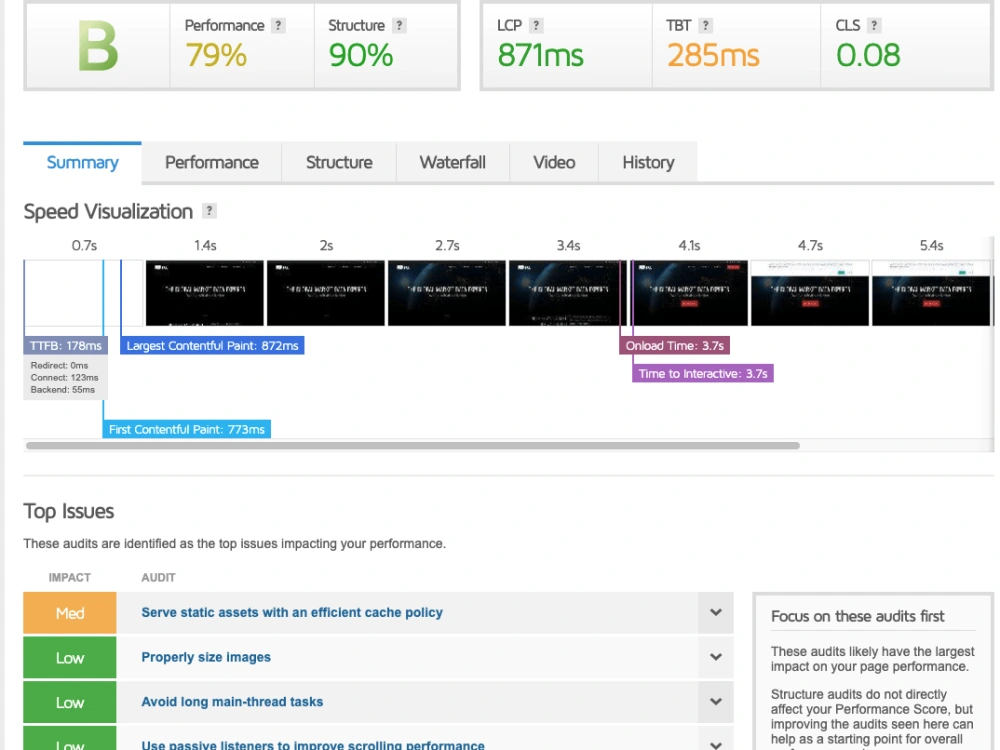Viewport: 1000px width, 750px height.
Task: Click the 285ms TBT value
Action: click(713, 55)
